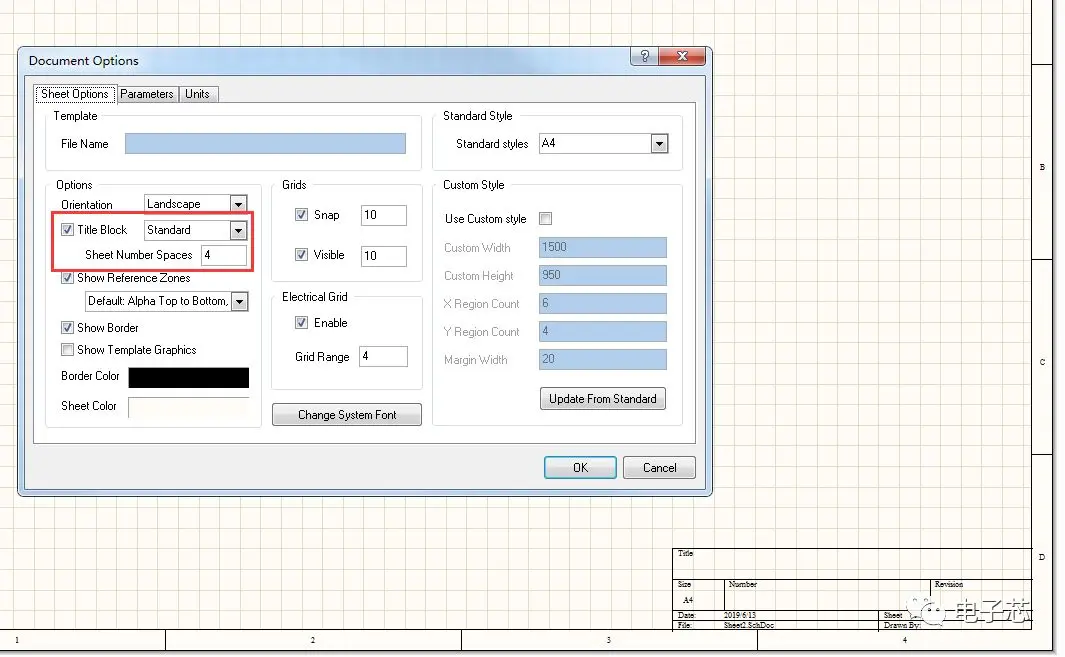Screen dimensions: 1065x657
Task: Toggle the Title Block checkbox
Action: tap(67, 230)
